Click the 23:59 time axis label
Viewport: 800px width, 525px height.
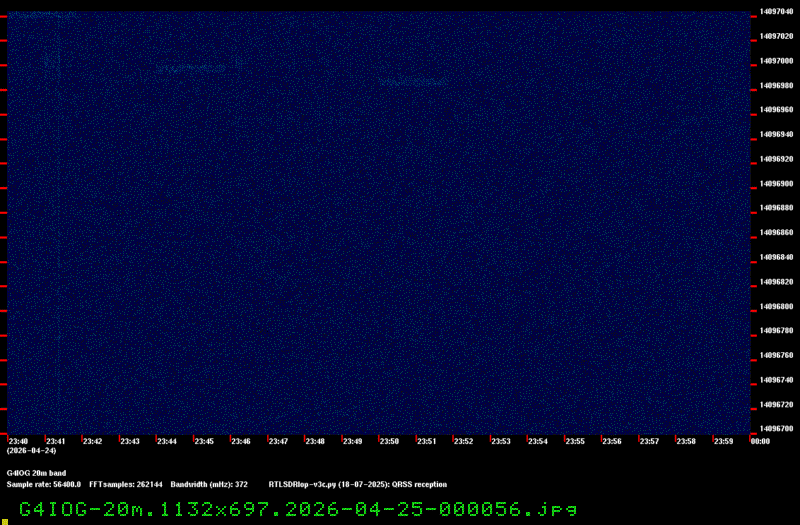(x=723, y=441)
